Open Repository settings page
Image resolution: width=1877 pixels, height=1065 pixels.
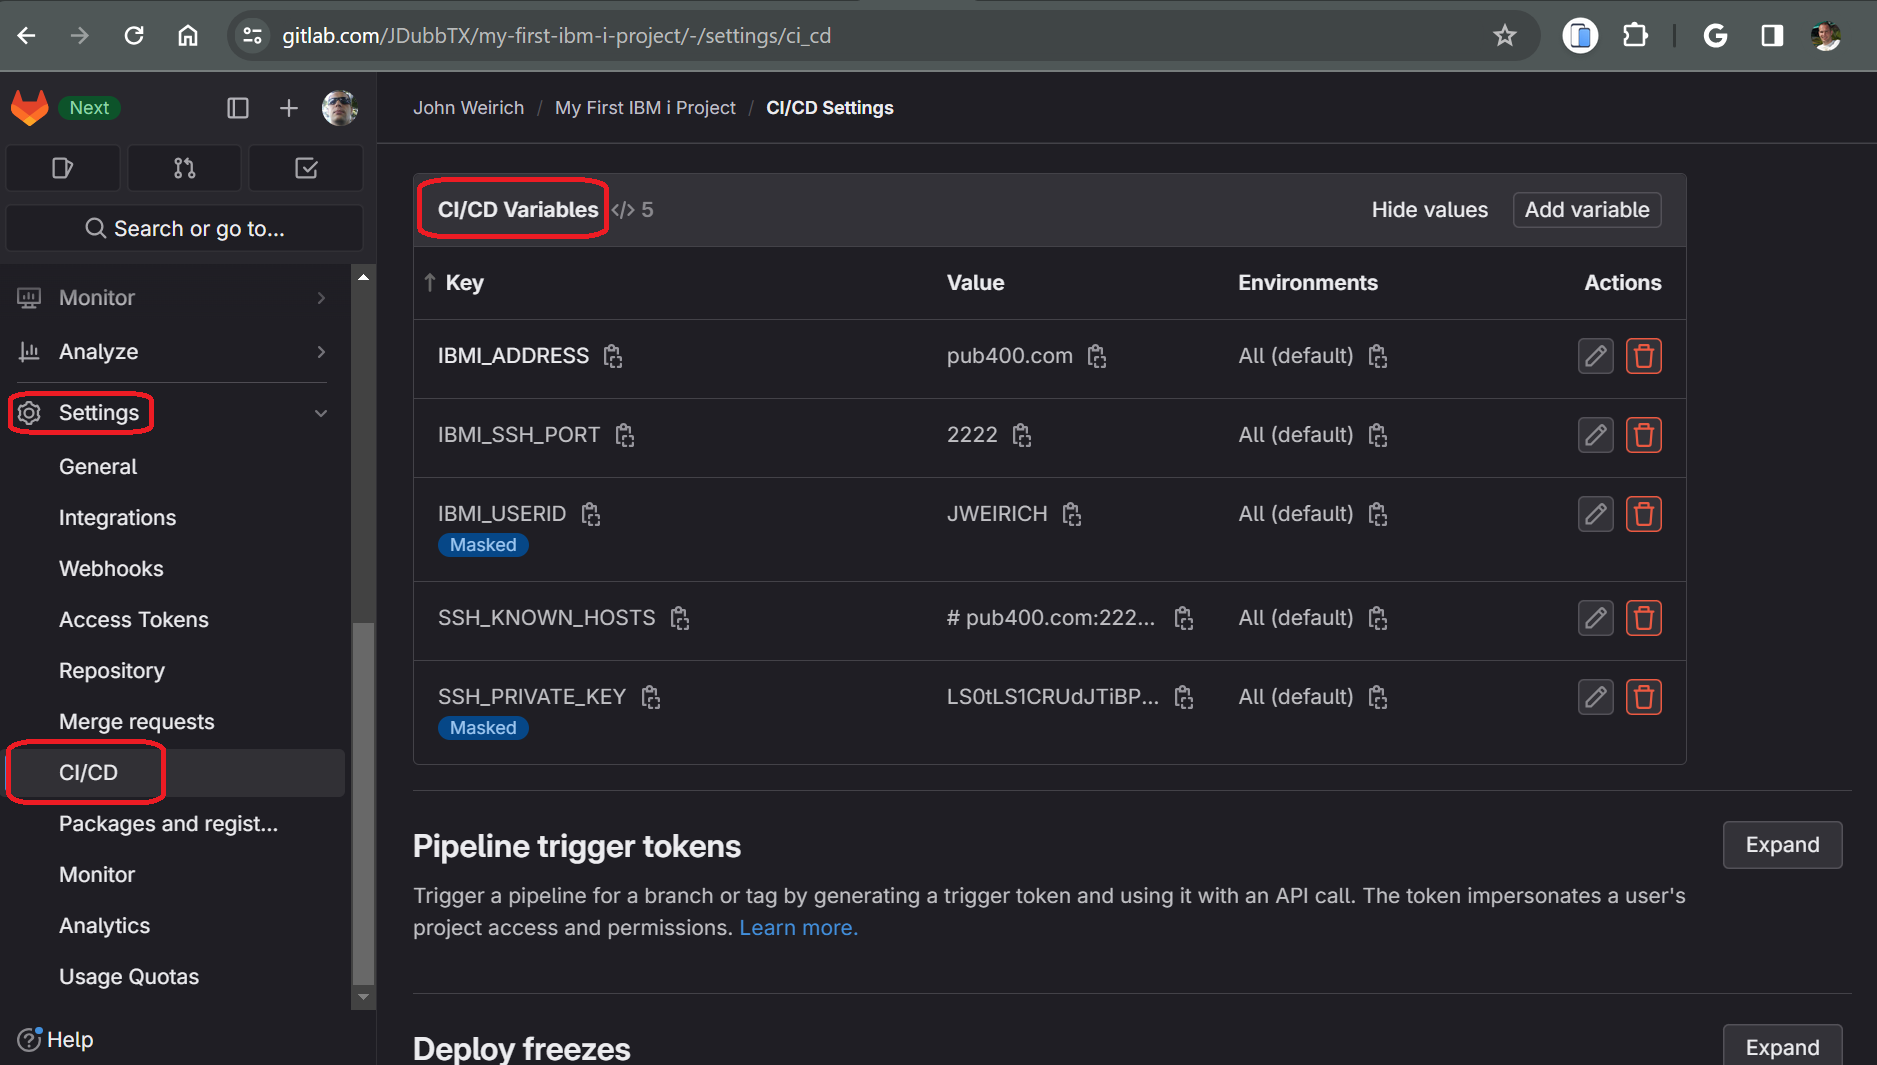tap(112, 671)
